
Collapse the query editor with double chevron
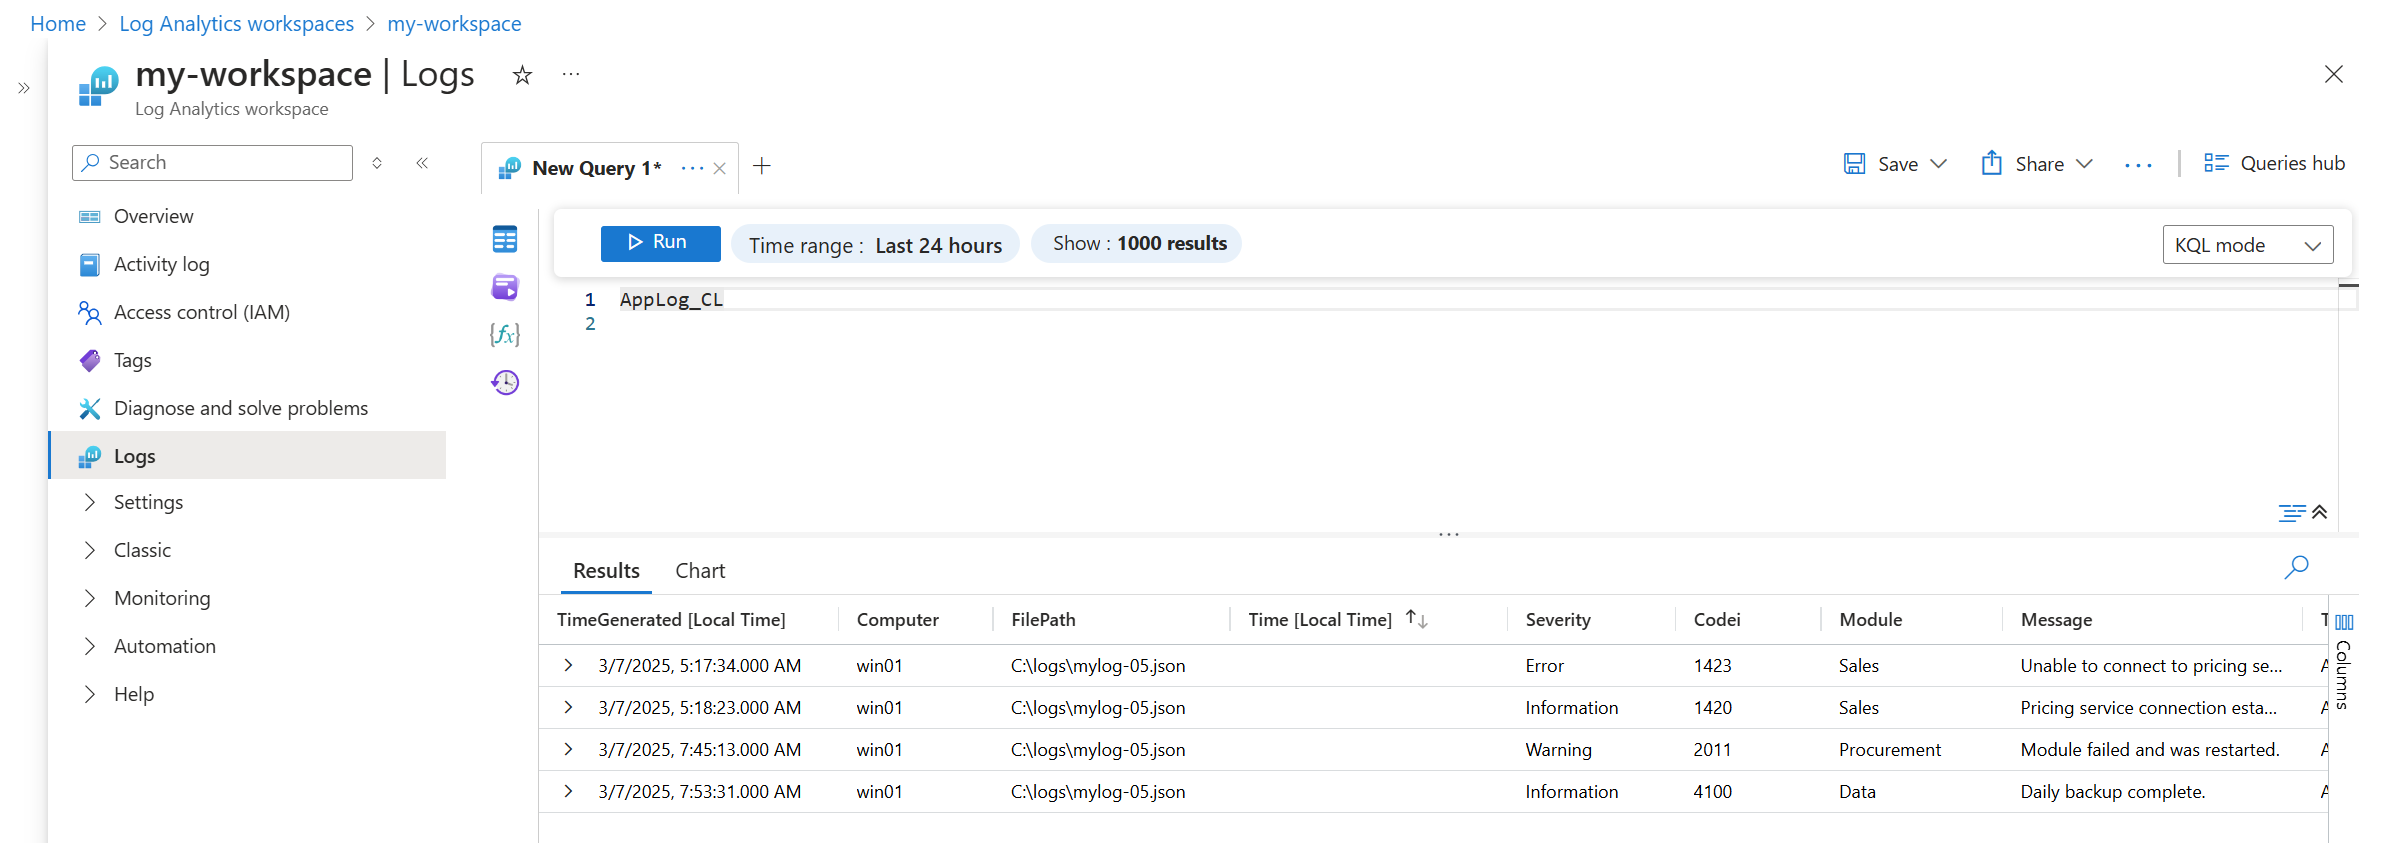tap(2320, 512)
